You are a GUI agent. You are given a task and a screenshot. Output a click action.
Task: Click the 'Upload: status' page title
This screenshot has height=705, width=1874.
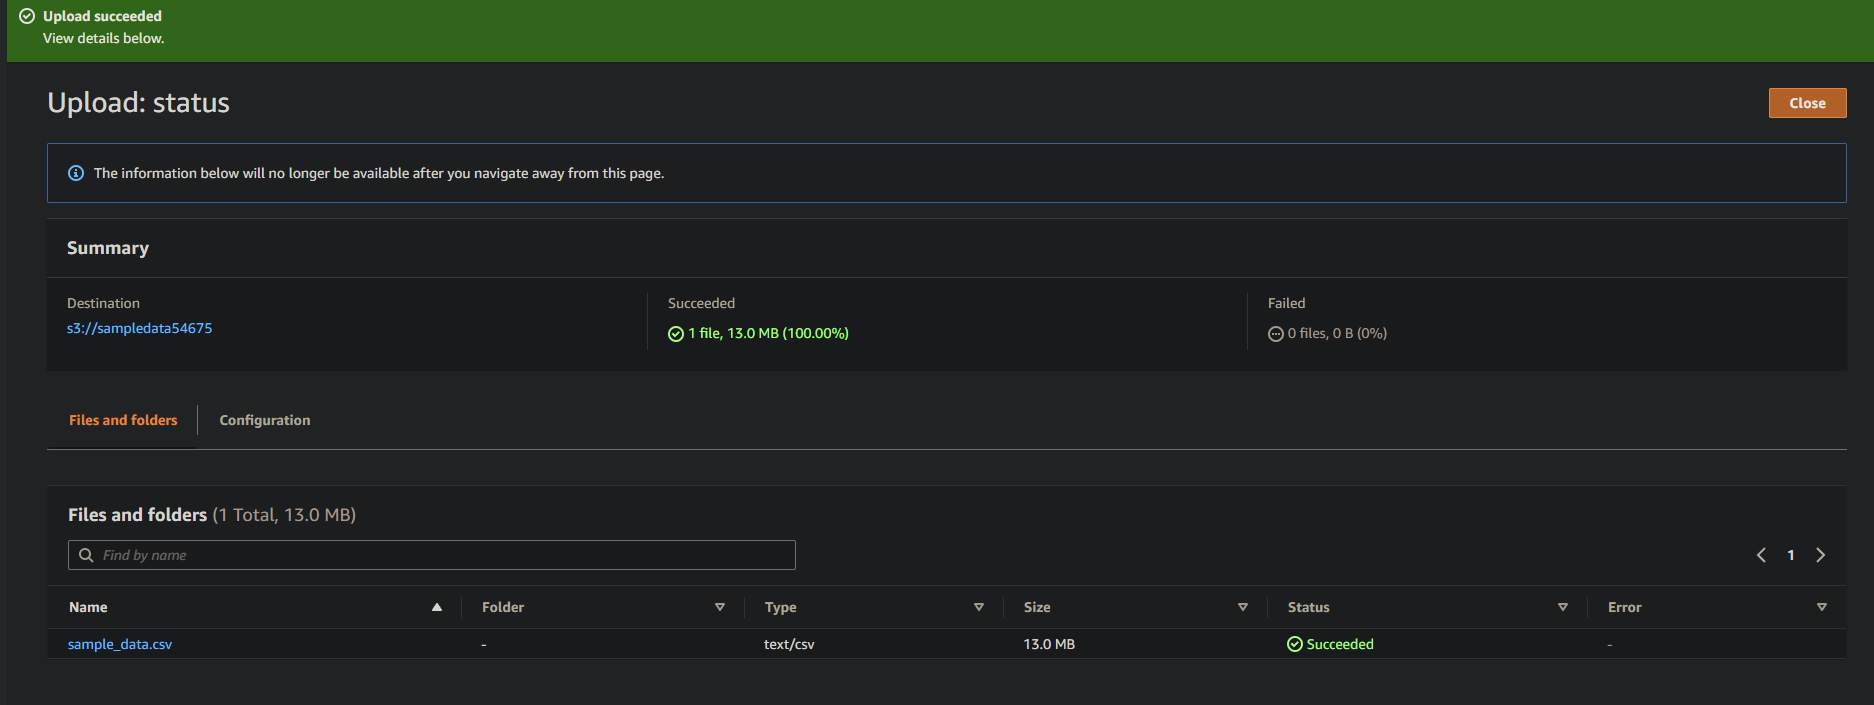(139, 103)
